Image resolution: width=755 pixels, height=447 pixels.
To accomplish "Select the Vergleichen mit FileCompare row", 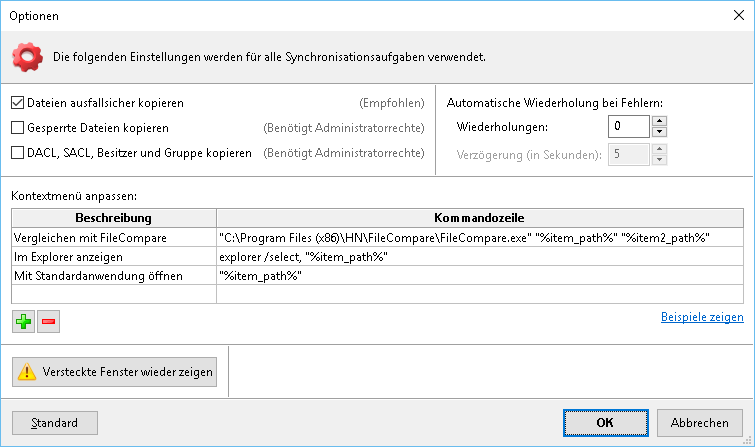I will [x=378, y=237].
